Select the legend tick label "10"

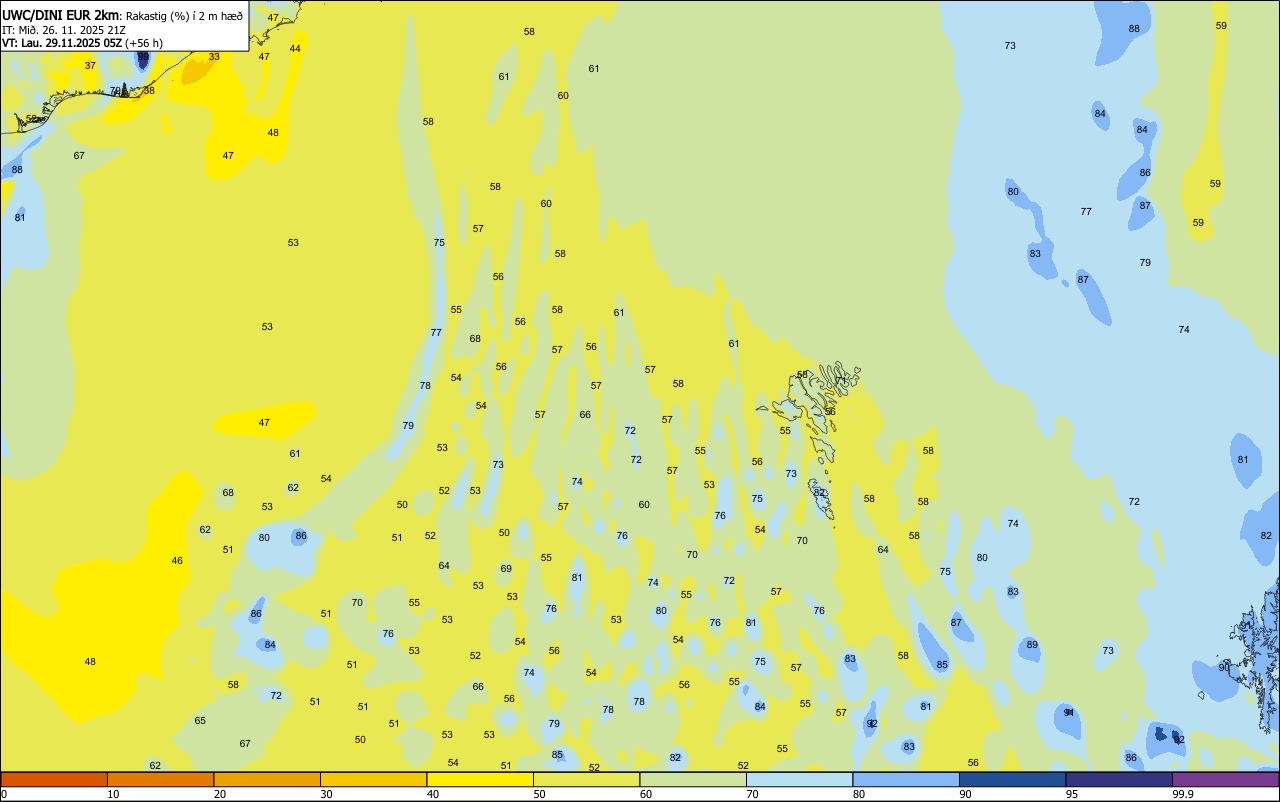pos(113,794)
